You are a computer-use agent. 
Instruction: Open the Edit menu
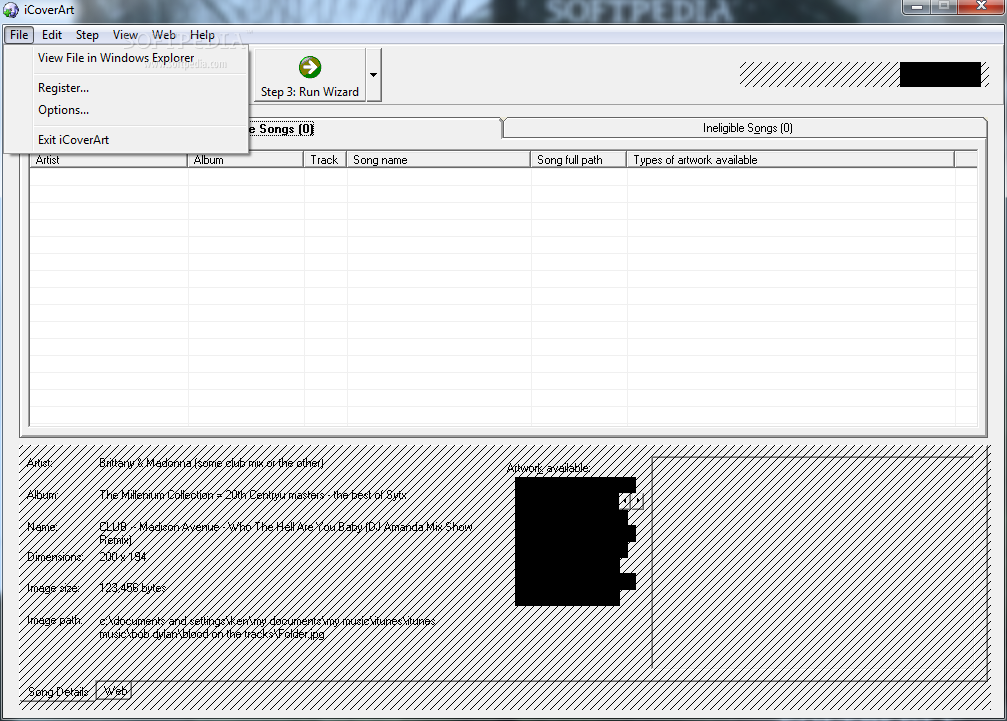[x=52, y=35]
